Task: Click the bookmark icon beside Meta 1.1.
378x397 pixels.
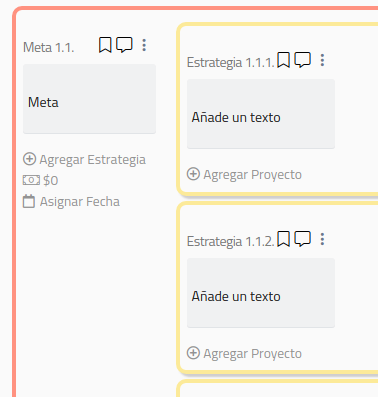Action: coord(105,45)
